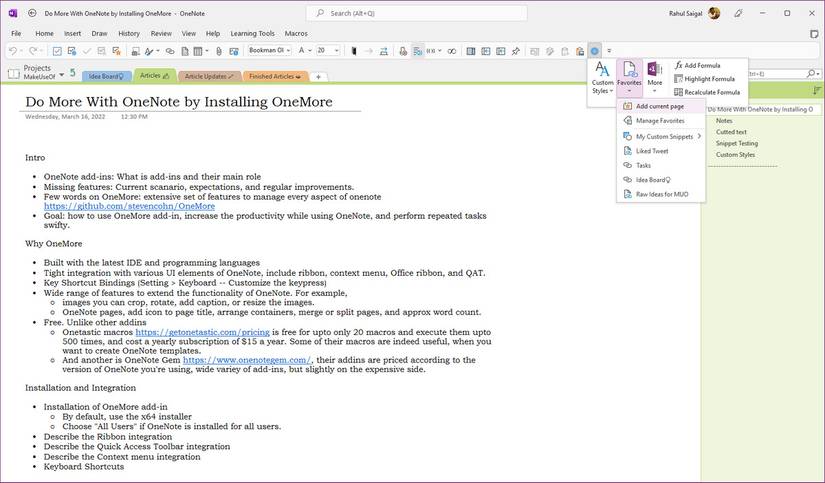Click the Undo arrow in the toolbar
The height and width of the screenshot is (483, 825).
click(x=12, y=51)
